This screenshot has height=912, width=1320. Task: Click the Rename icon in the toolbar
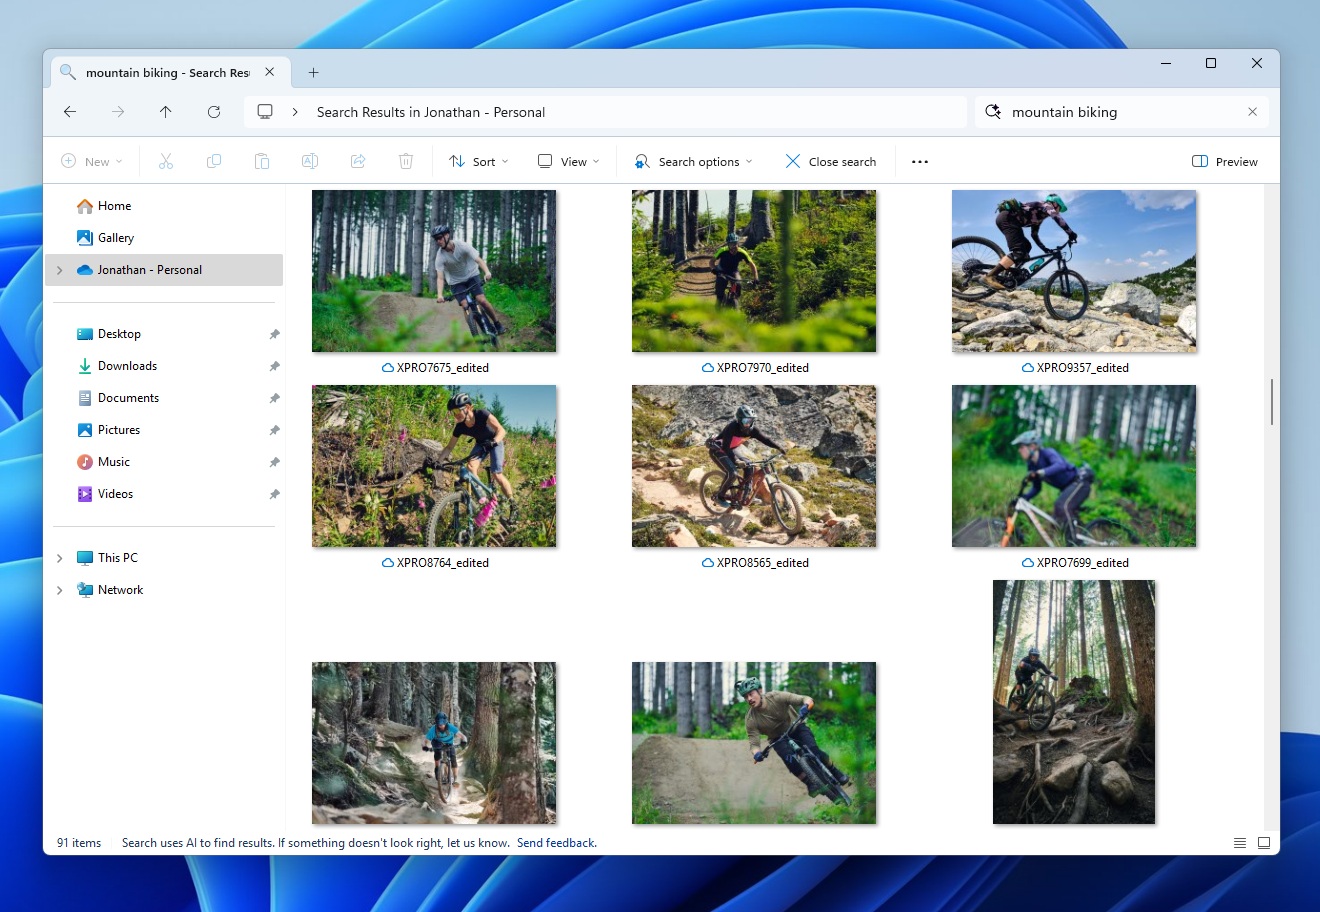coord(310,161)
